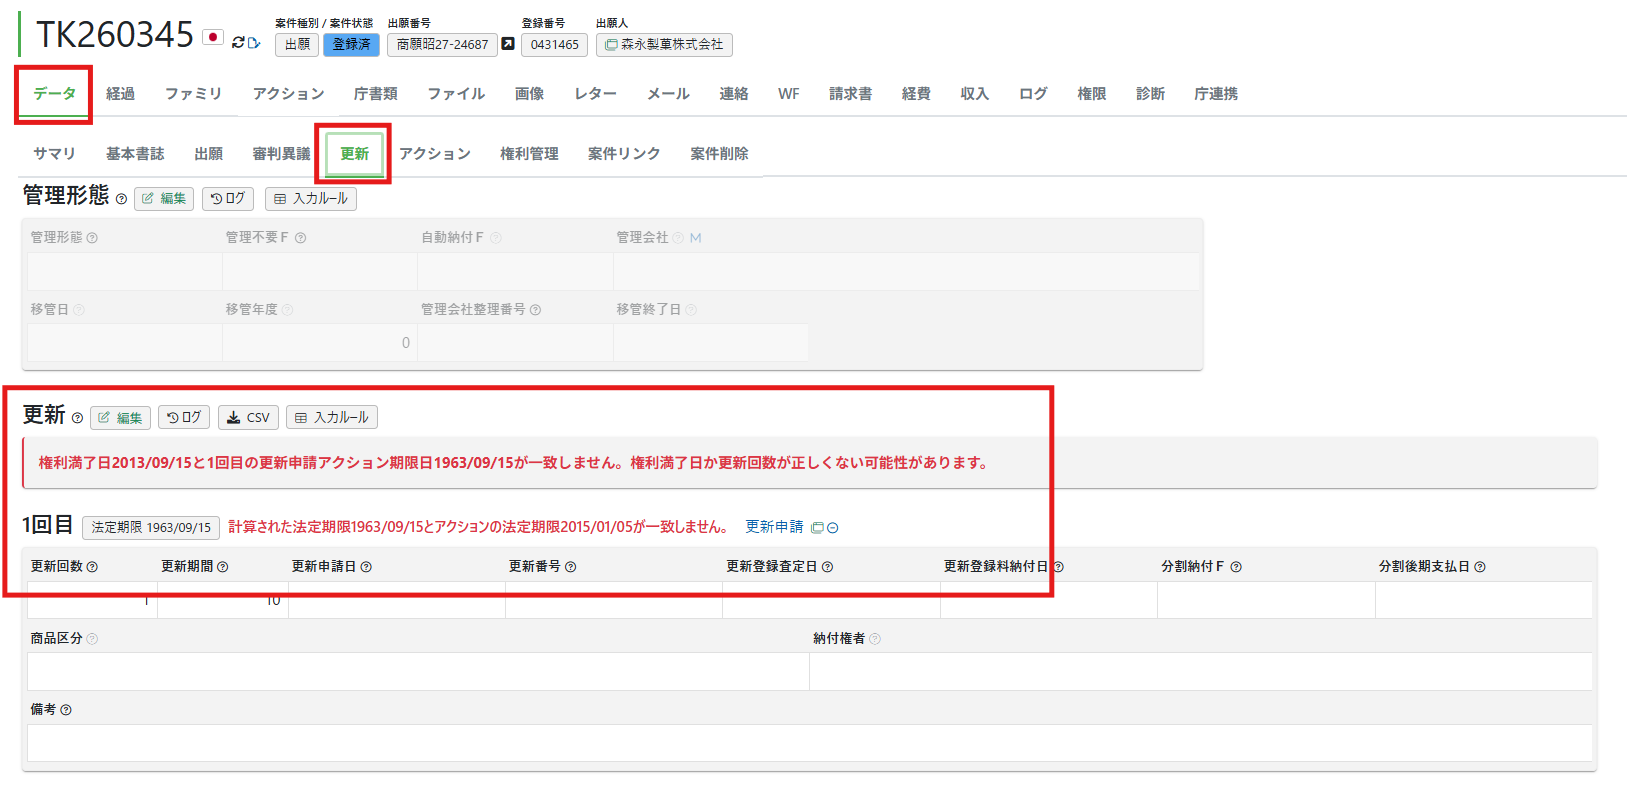The image size is (1627, 790).
Task: Select the 審判異議 sub-tab
Action: [281, 153]
